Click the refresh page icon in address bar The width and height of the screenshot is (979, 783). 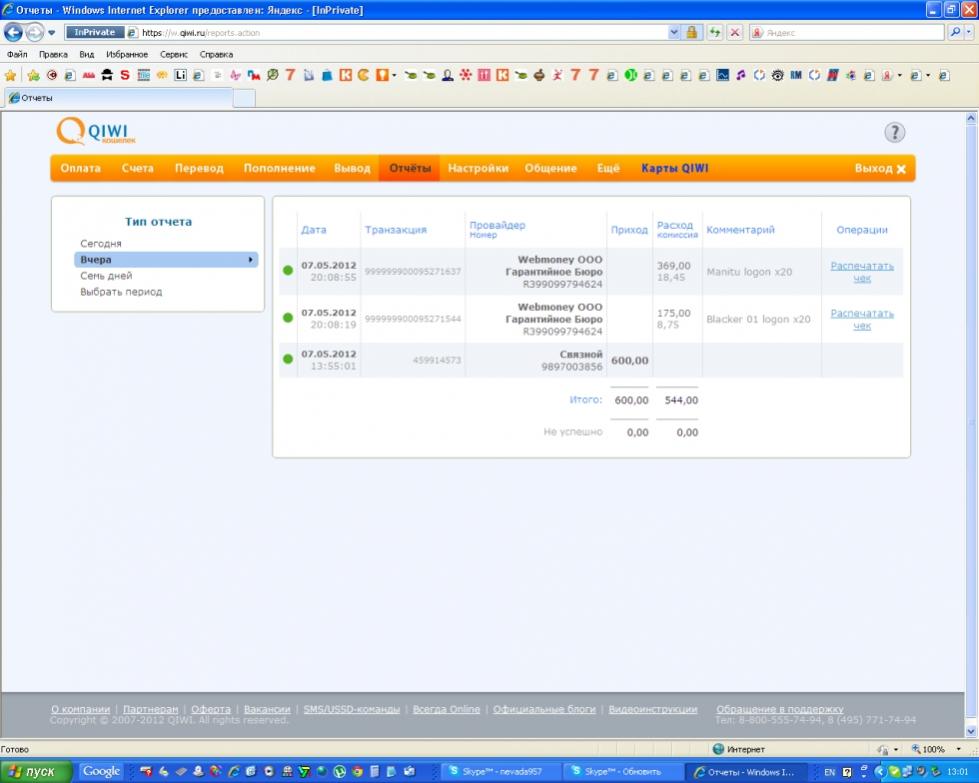point(715,32)
